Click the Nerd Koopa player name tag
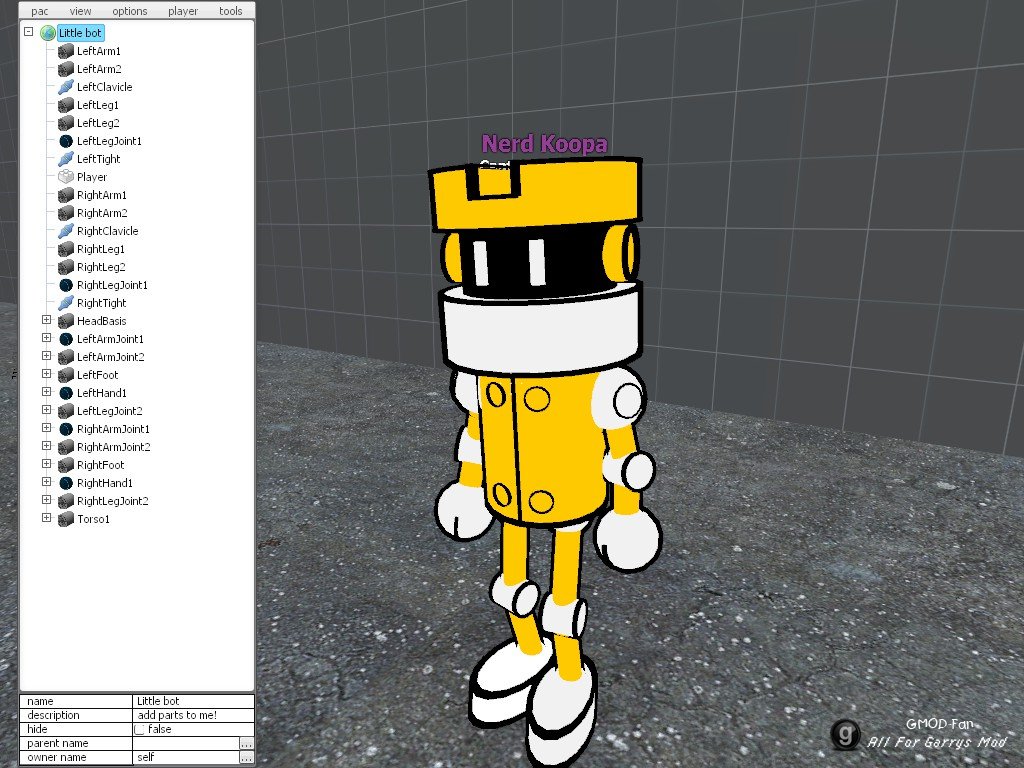The width and height of the screenshot is (1024, 768). tap(545, 144)
